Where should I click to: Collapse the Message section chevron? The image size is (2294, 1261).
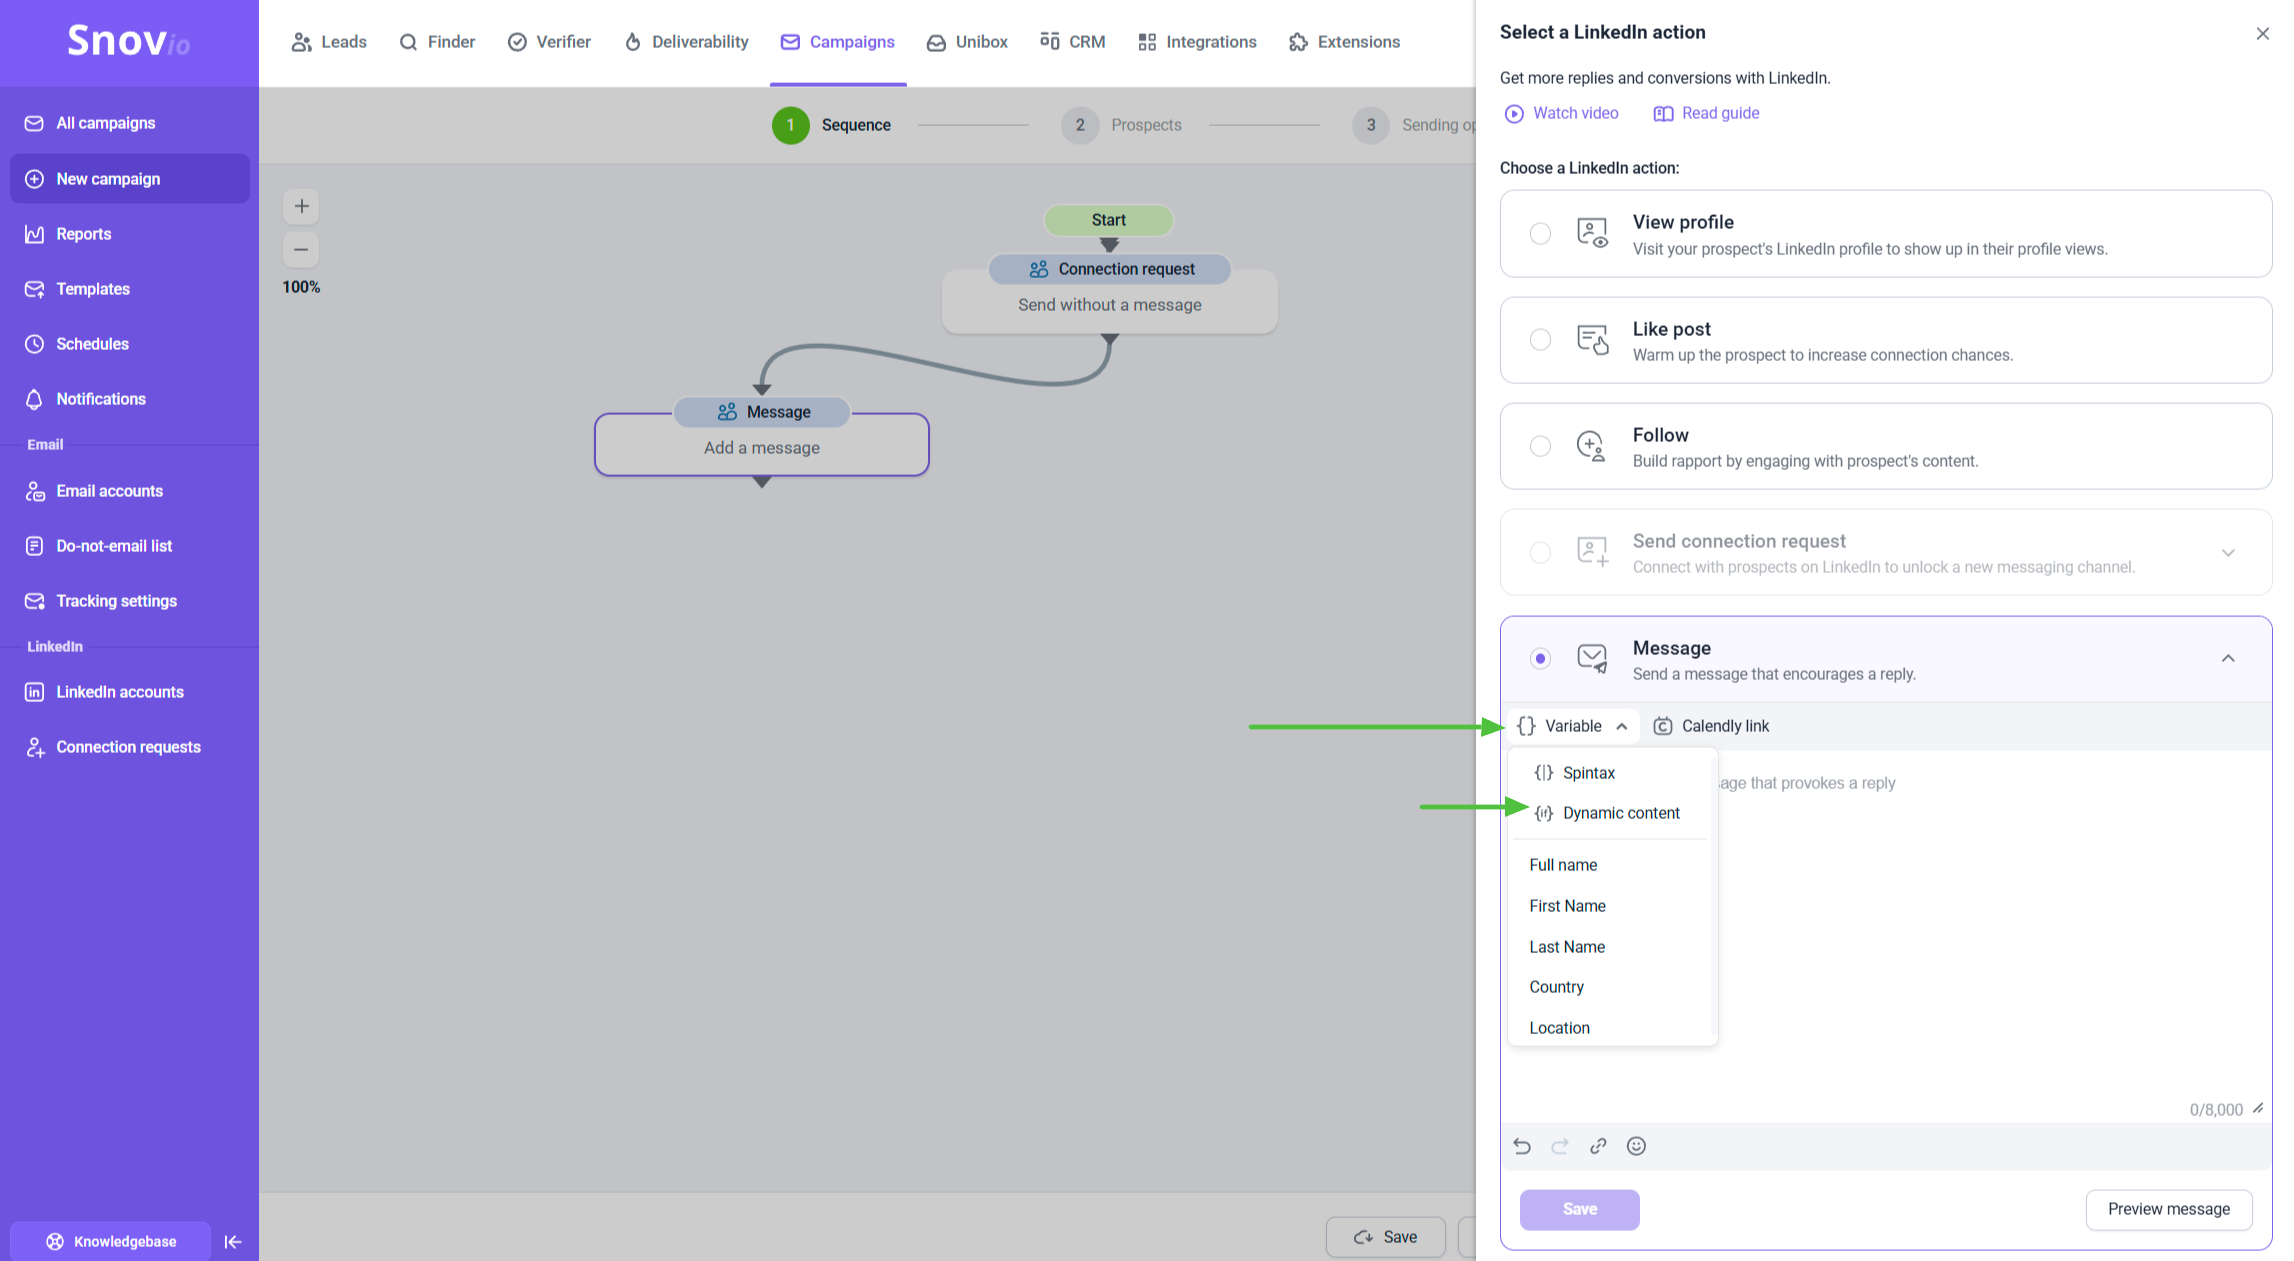(x=2228, y=658)
